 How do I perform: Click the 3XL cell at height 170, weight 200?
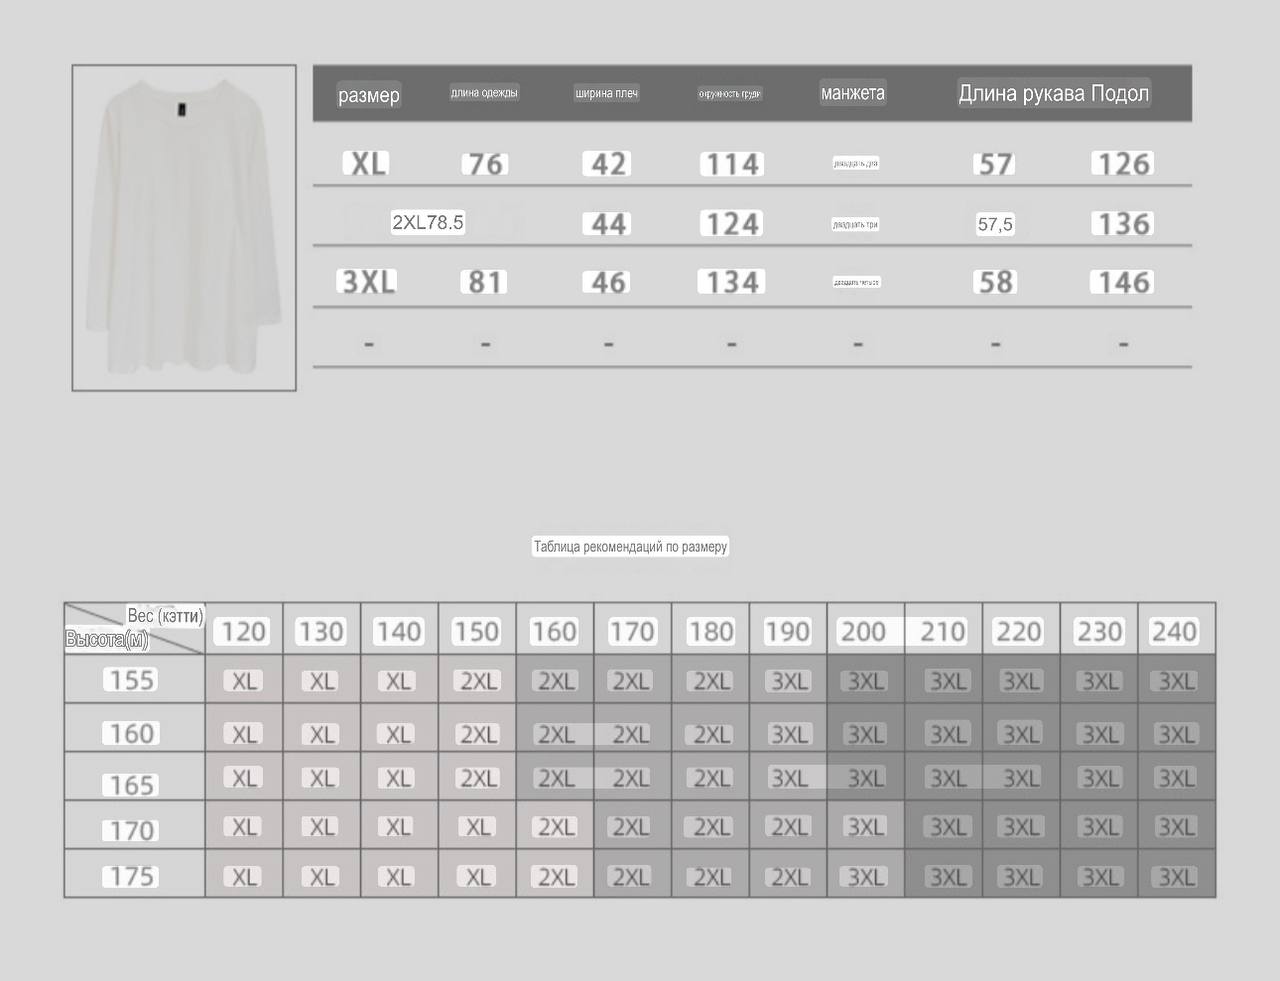[x=866, y=827]
